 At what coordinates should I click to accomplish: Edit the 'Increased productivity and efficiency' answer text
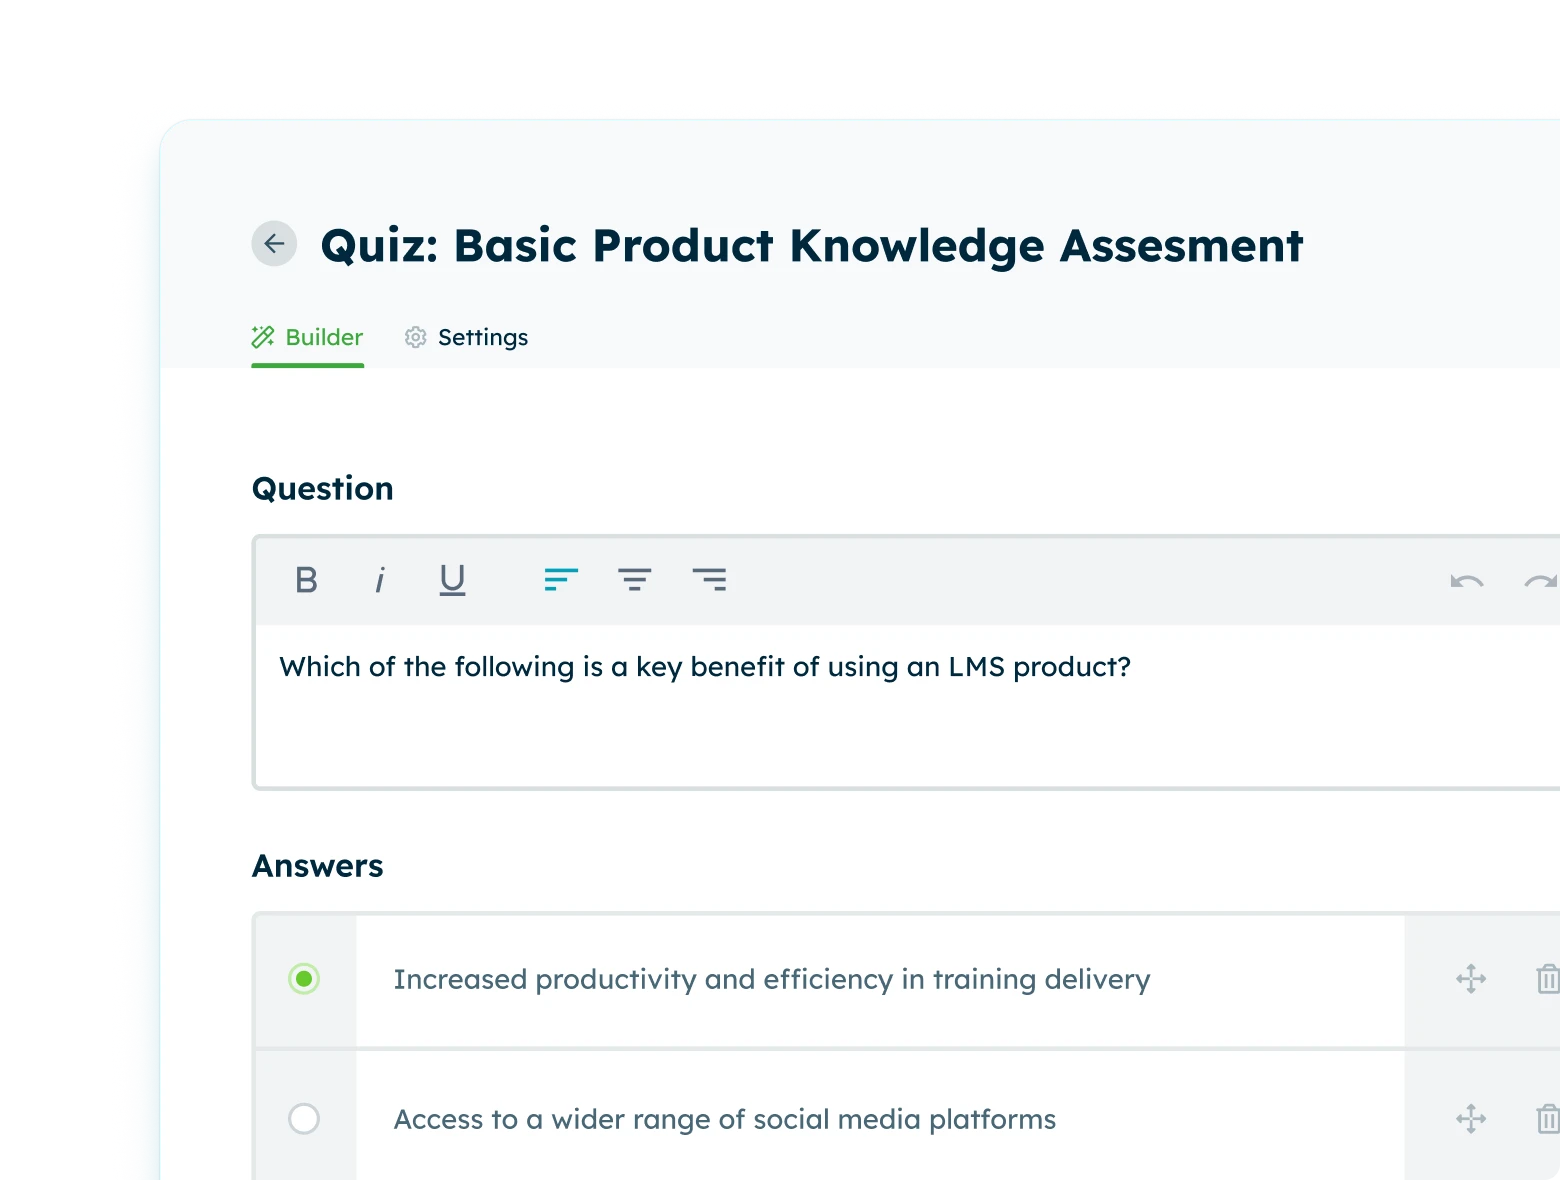tap(772, 979)
